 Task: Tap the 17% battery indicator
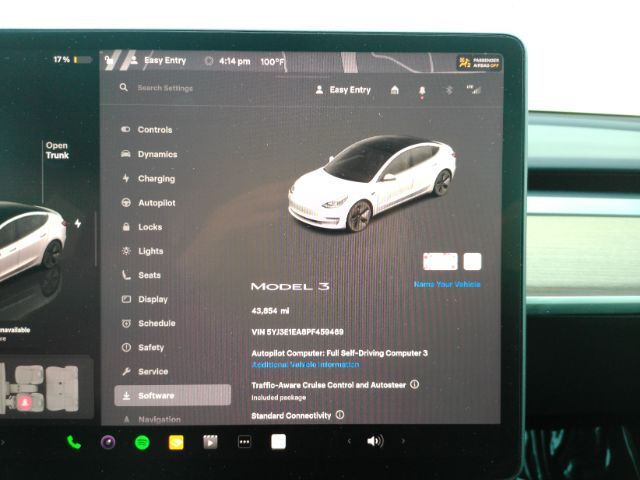(73, 60)
